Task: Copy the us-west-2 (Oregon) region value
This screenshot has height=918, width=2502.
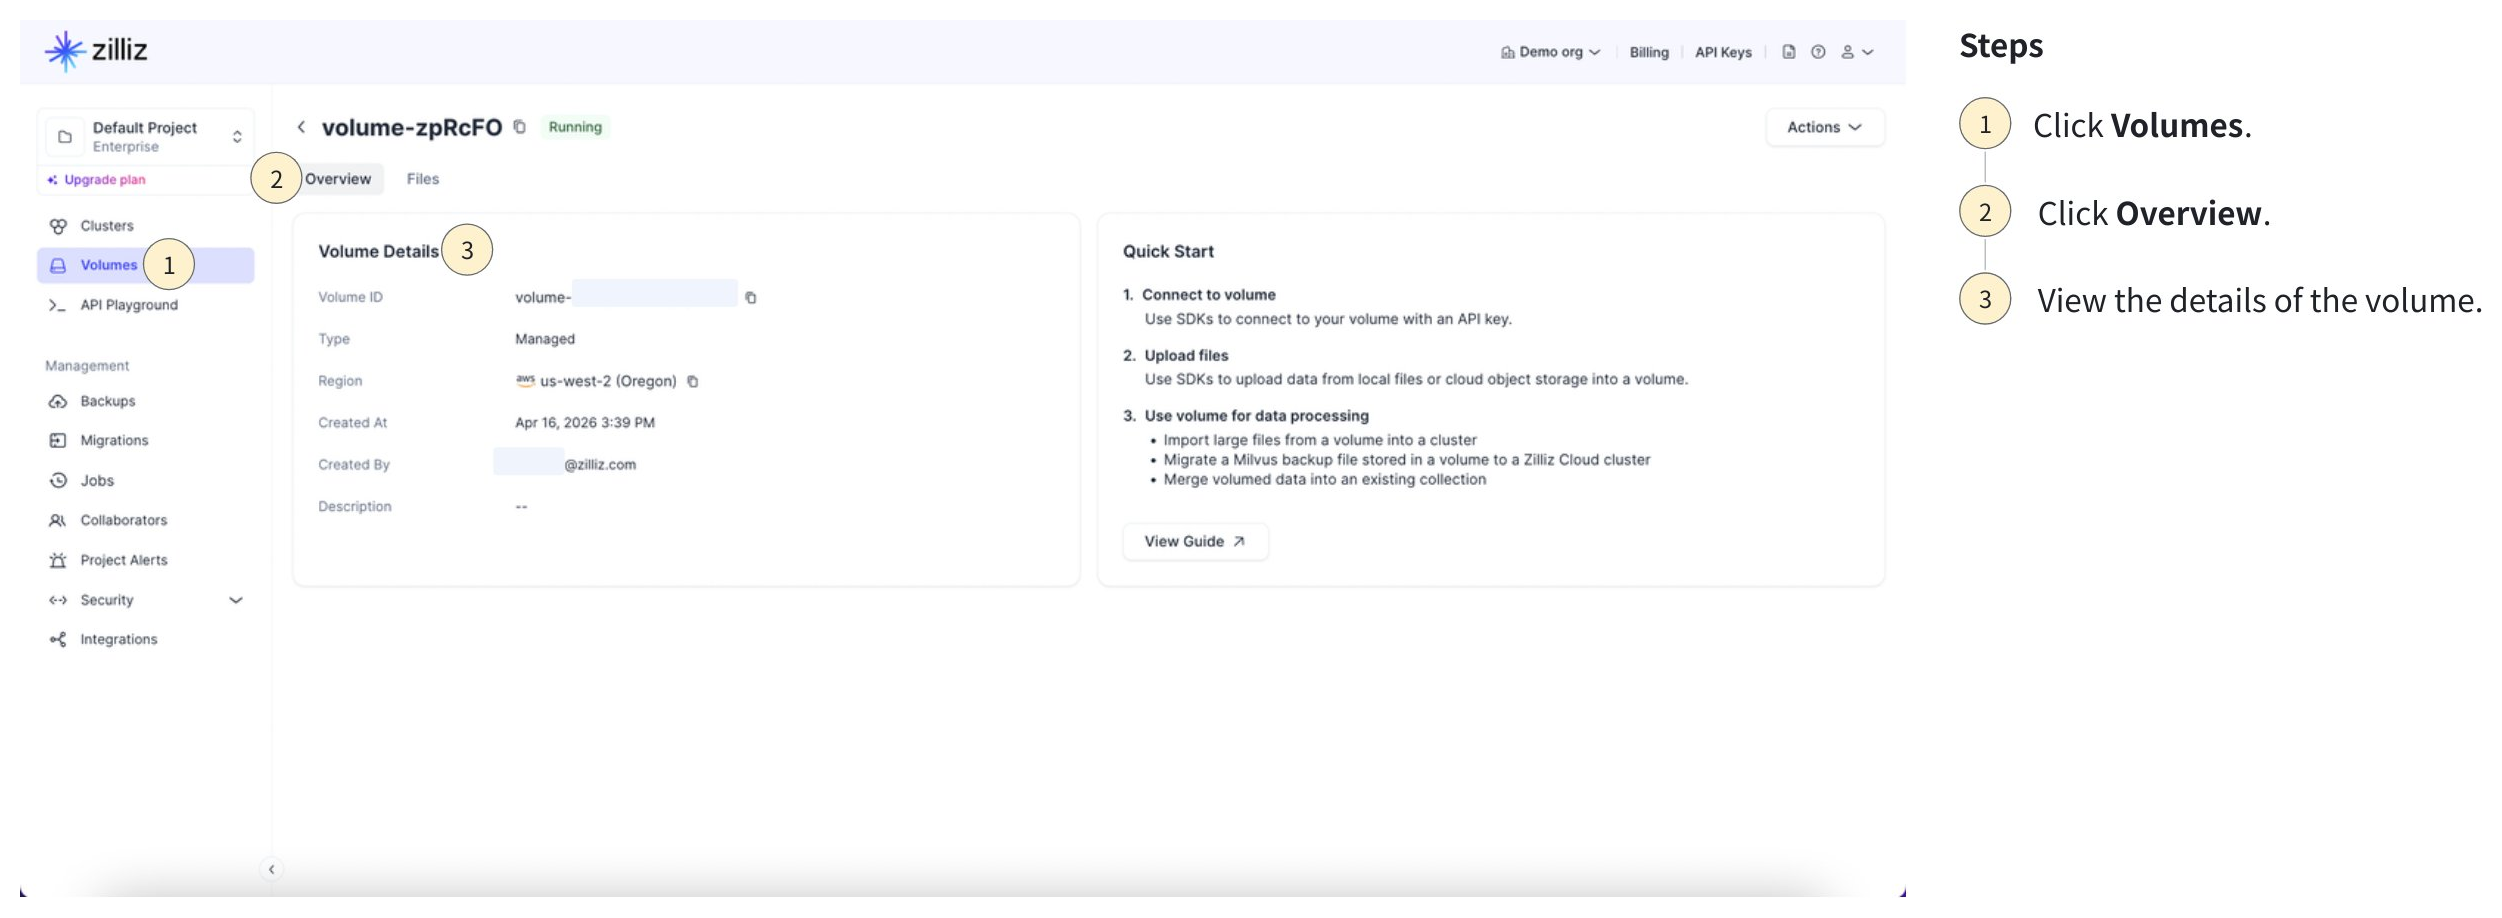Action: pyautogui.click(x=693, y=382)
